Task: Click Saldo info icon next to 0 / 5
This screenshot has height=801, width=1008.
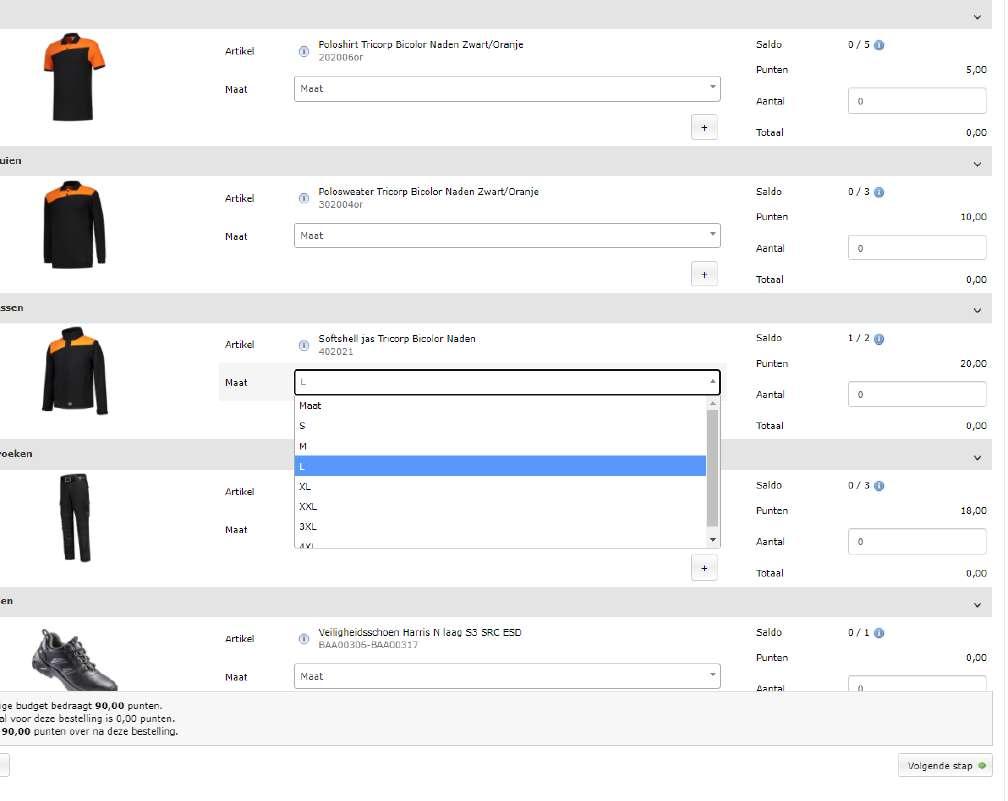Action: pos(879,45)
